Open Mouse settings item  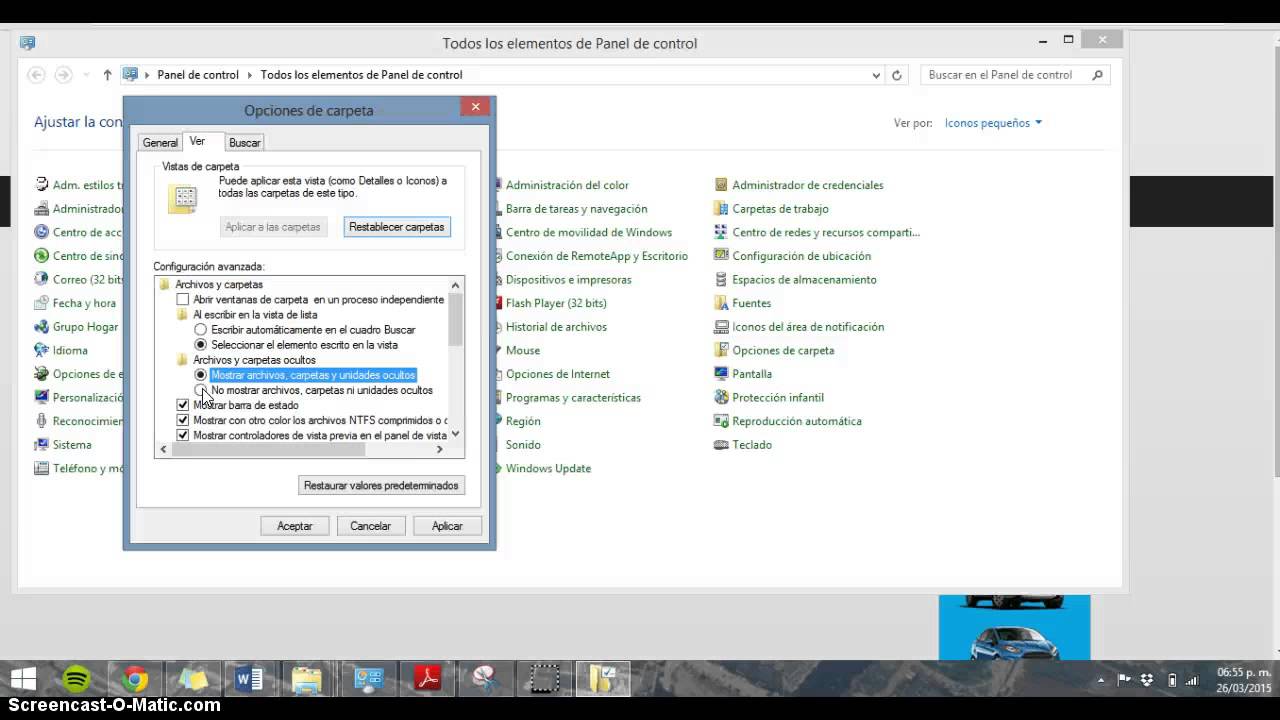522,350
